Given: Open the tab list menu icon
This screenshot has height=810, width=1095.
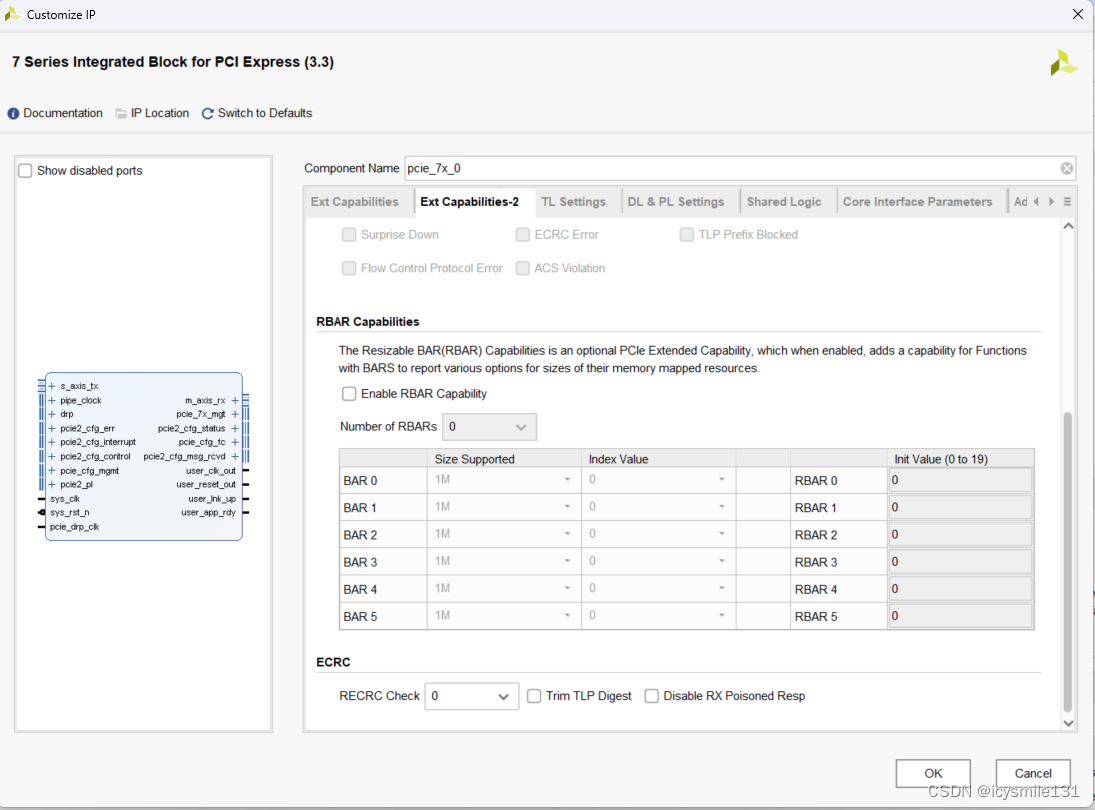Looking at the screenshot, I should [1067, 202].
